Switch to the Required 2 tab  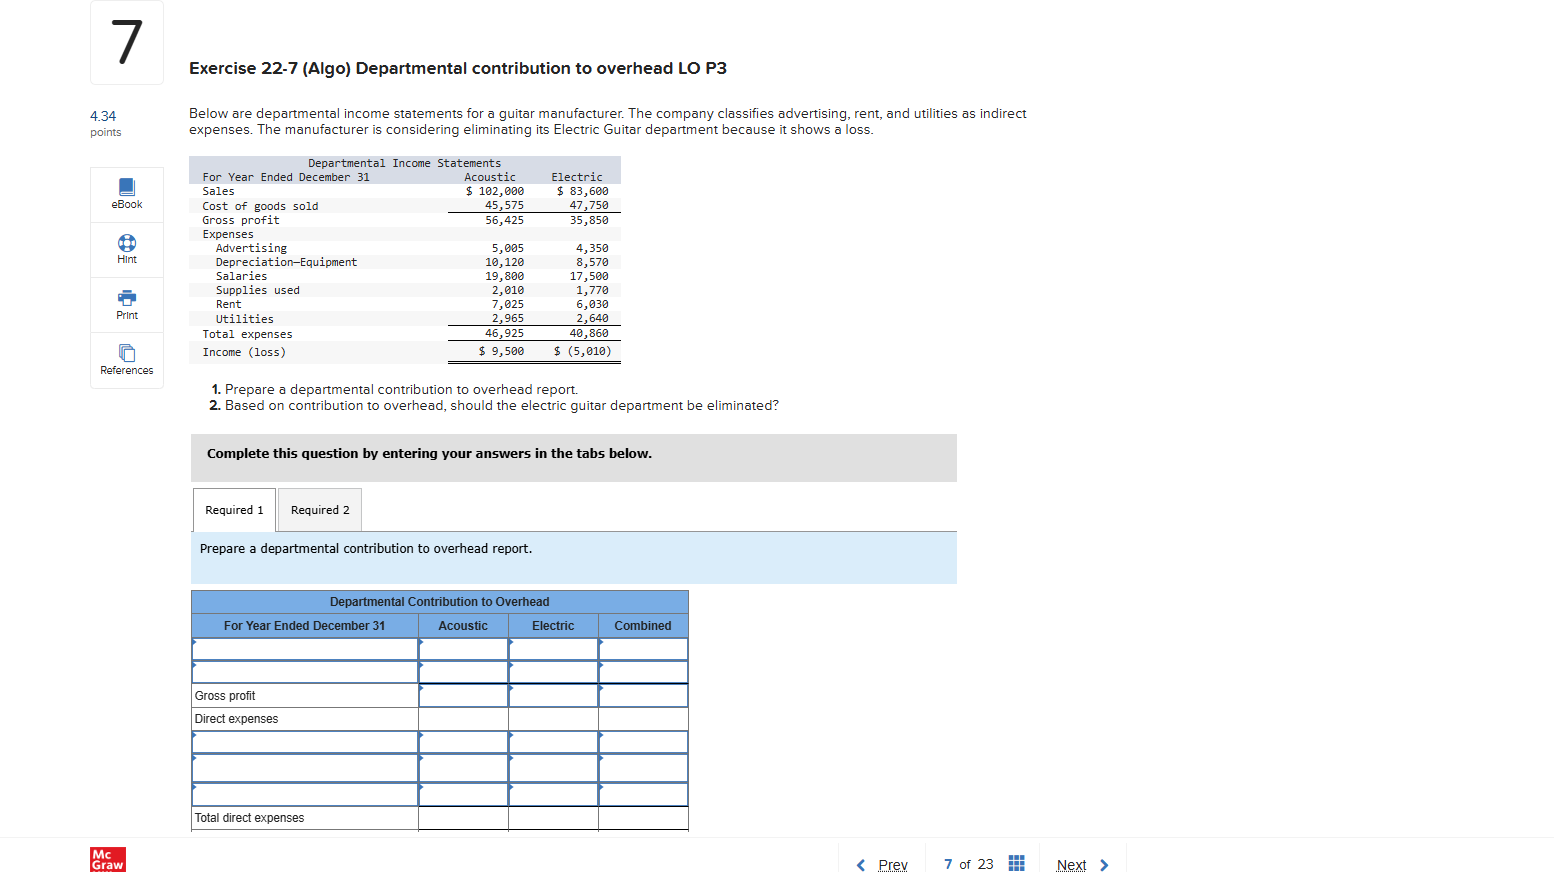[x=320, y=510]
